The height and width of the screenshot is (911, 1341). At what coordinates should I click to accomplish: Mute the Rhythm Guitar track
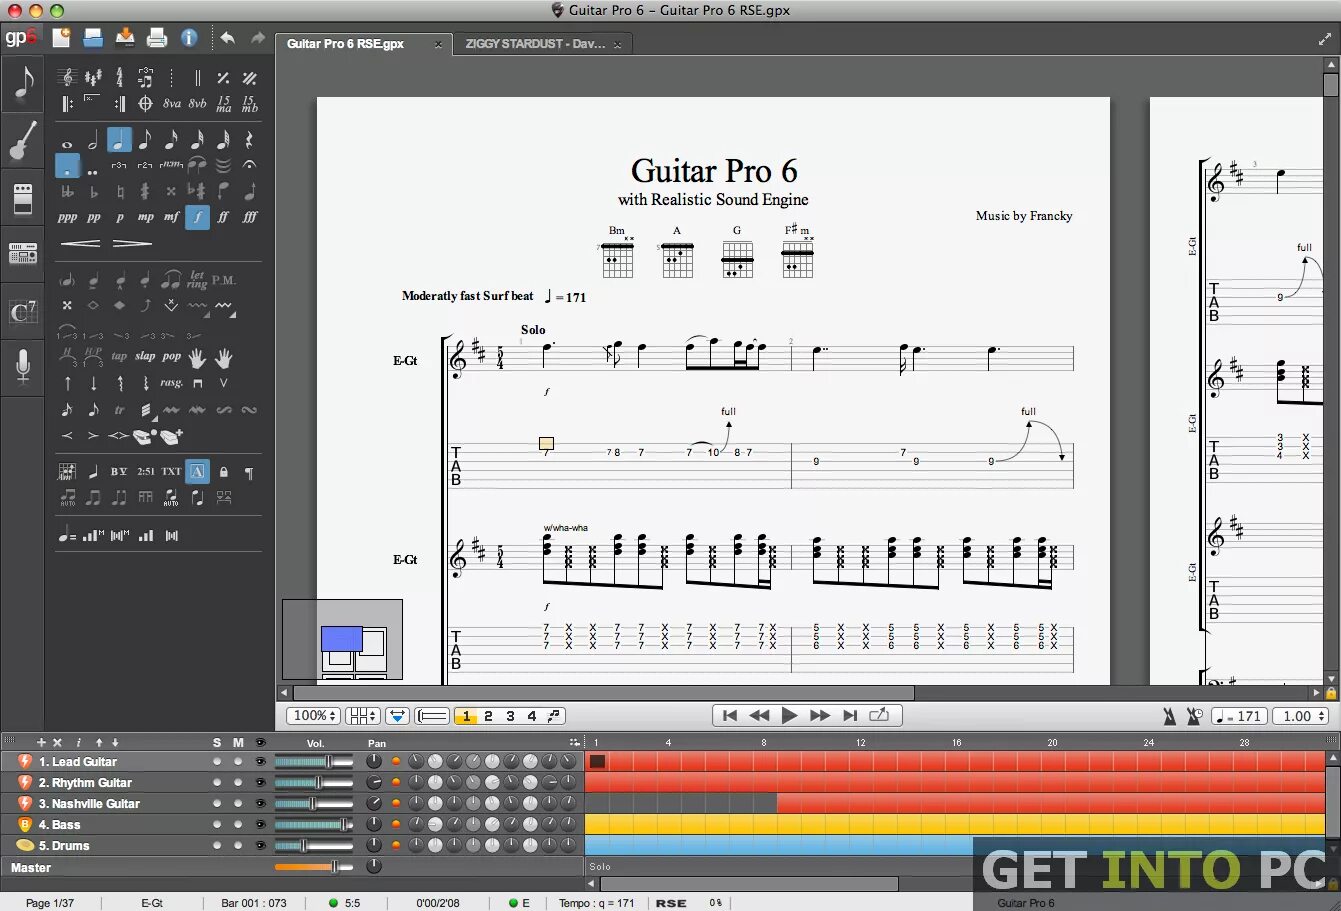(x=238, y=783)
